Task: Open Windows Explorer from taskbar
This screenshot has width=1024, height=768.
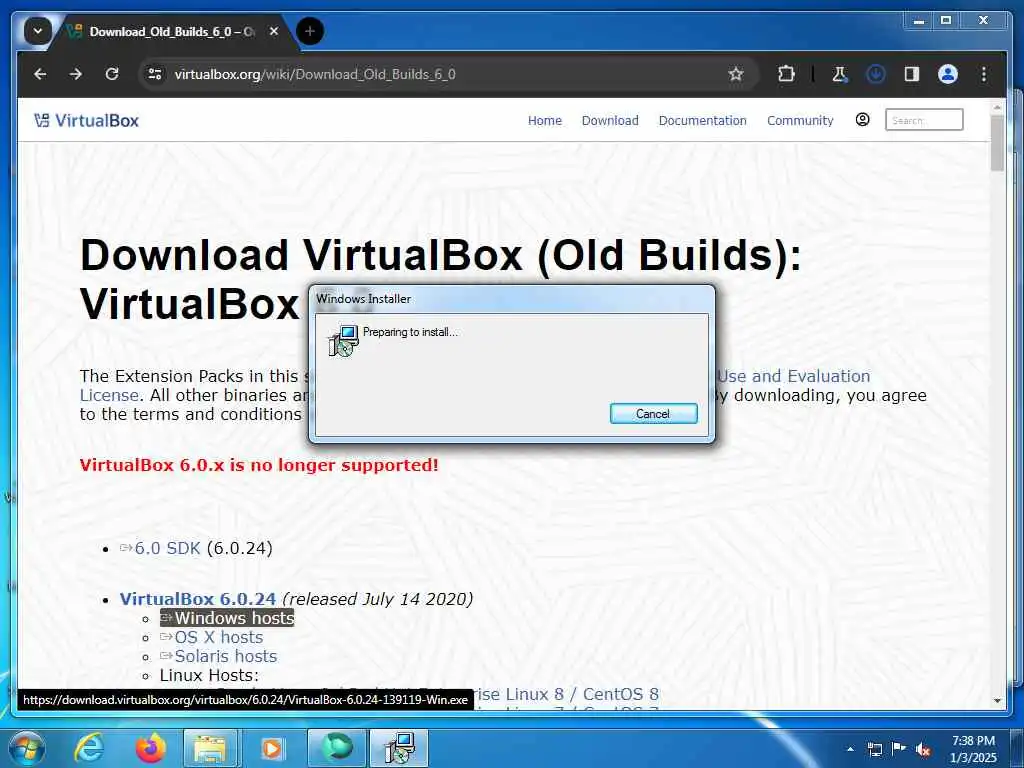Action: pyautogui.click(x=210, y=748)
